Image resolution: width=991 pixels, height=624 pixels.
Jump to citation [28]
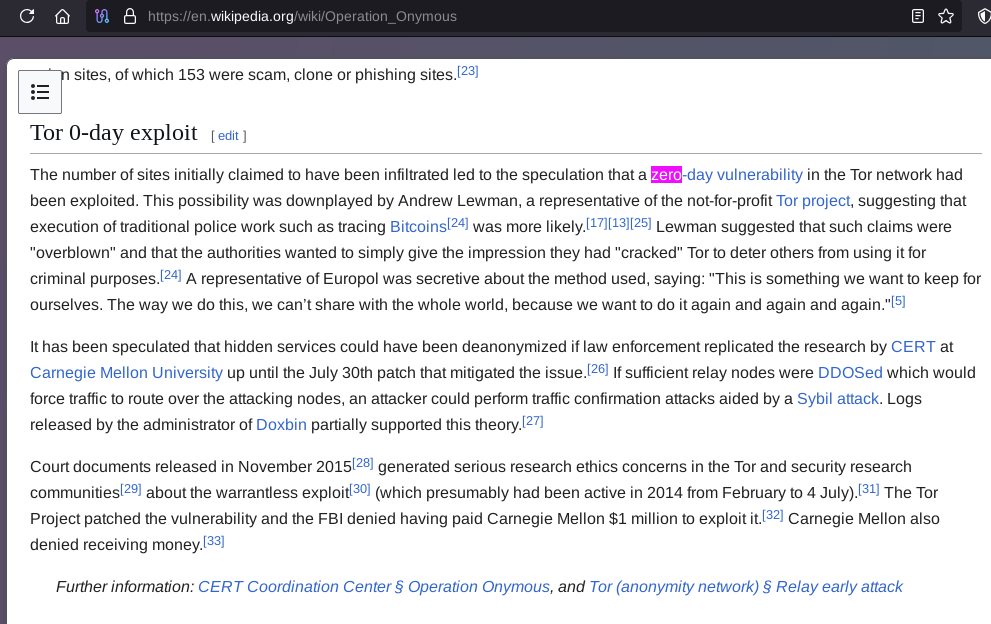pos(363,463)
